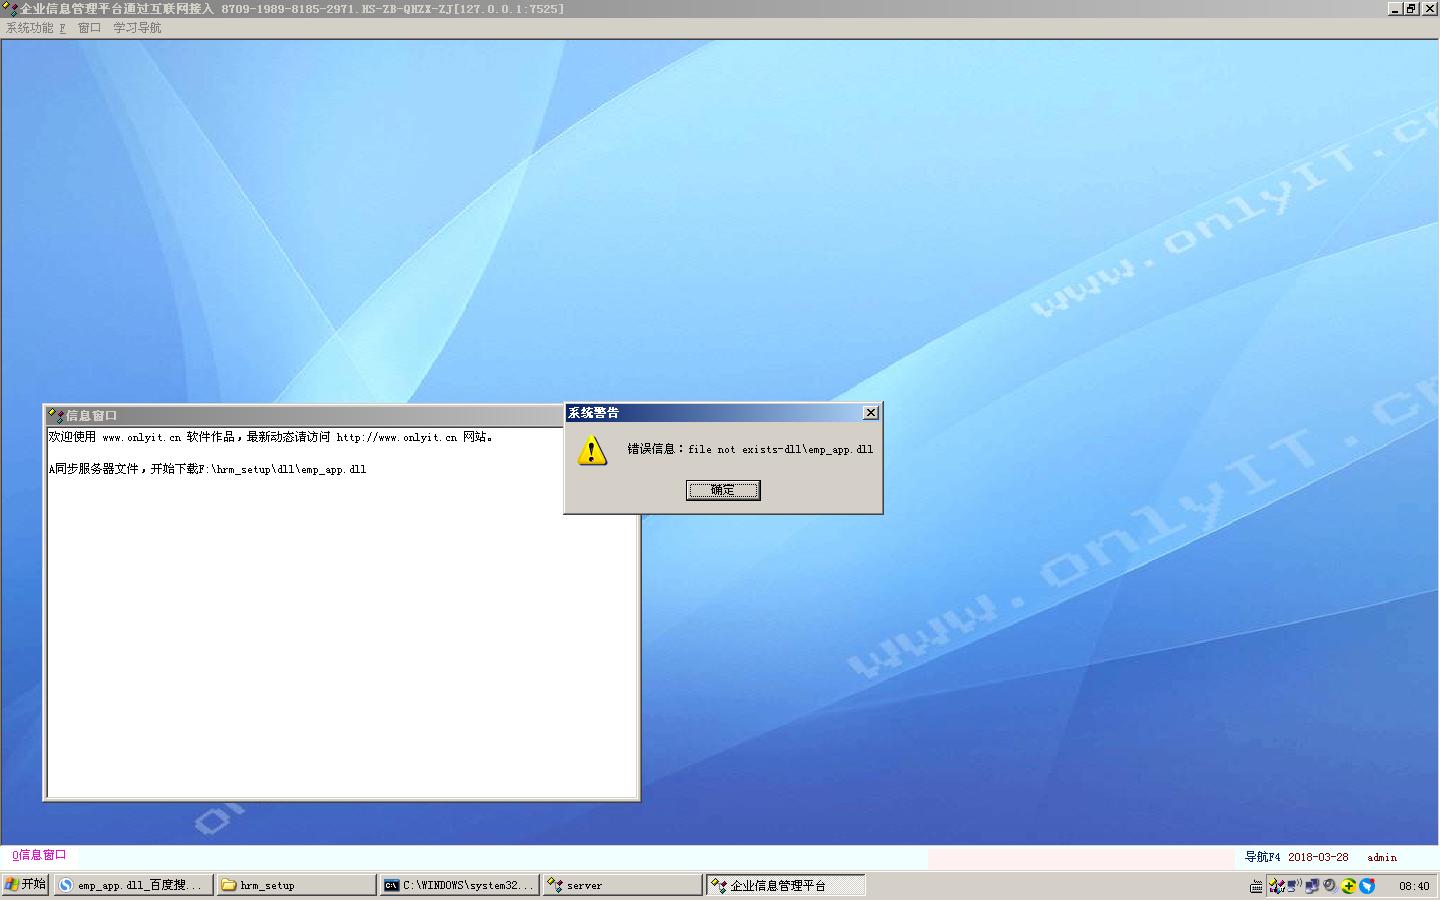Click the green plus security tray icon
The width and height of the screenshot is (1440, 900).
tap(1348, 886)
